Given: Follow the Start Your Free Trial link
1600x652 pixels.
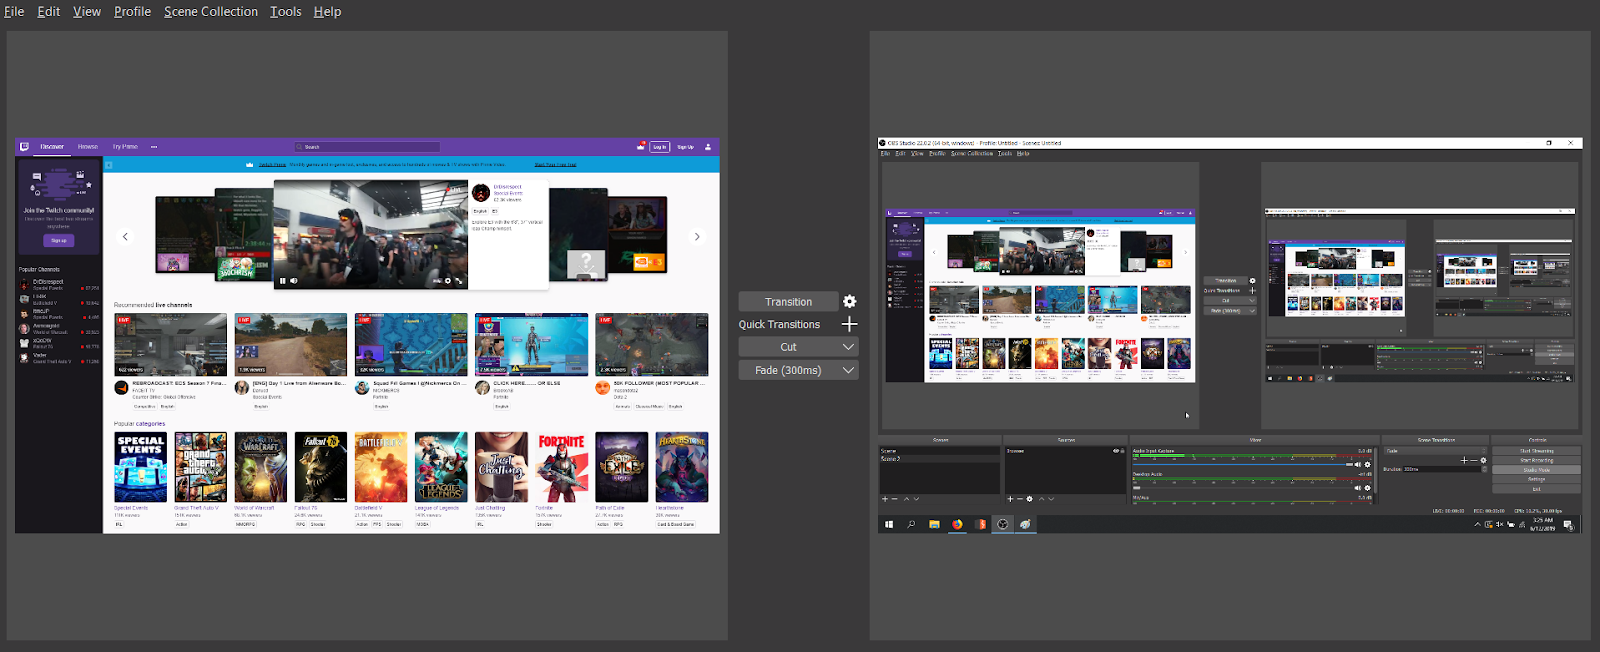Looking at the screenshot, I should point(555,165).
